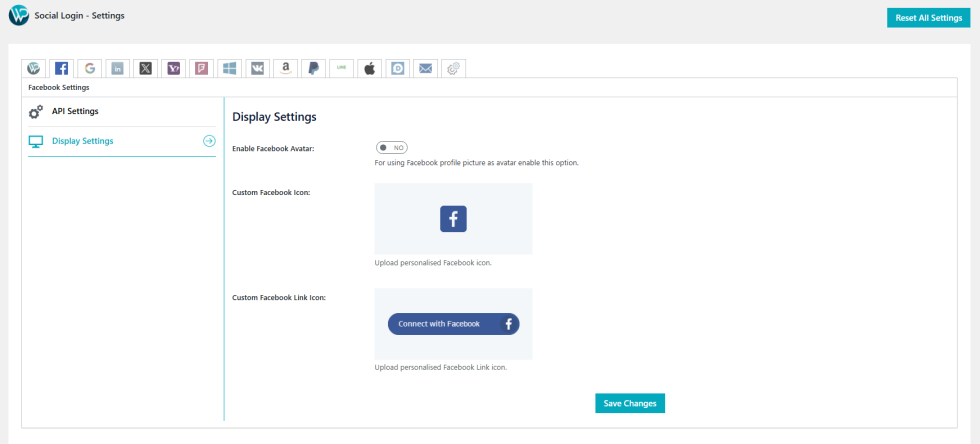Viewport: 980px width, 444px height.
Task: Select the Apple provider tab icon
Action: click(x=370, y=68)
